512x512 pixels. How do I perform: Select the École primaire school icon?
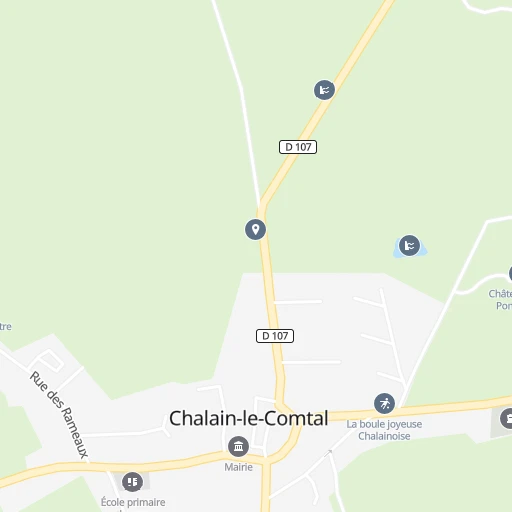132,482
